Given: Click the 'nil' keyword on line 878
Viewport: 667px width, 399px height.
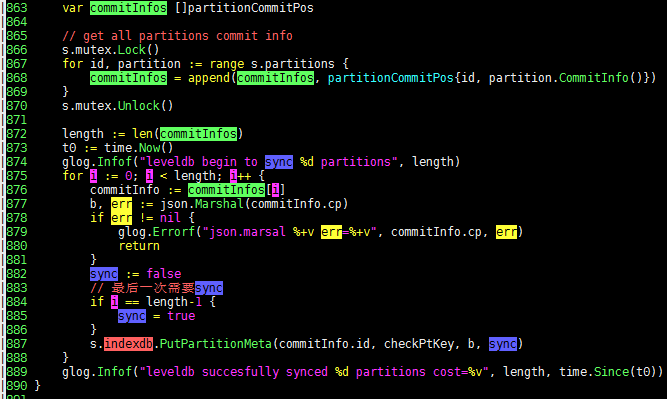Looking at the screenshot, I should pyautogui.click(x=170, y=218).
